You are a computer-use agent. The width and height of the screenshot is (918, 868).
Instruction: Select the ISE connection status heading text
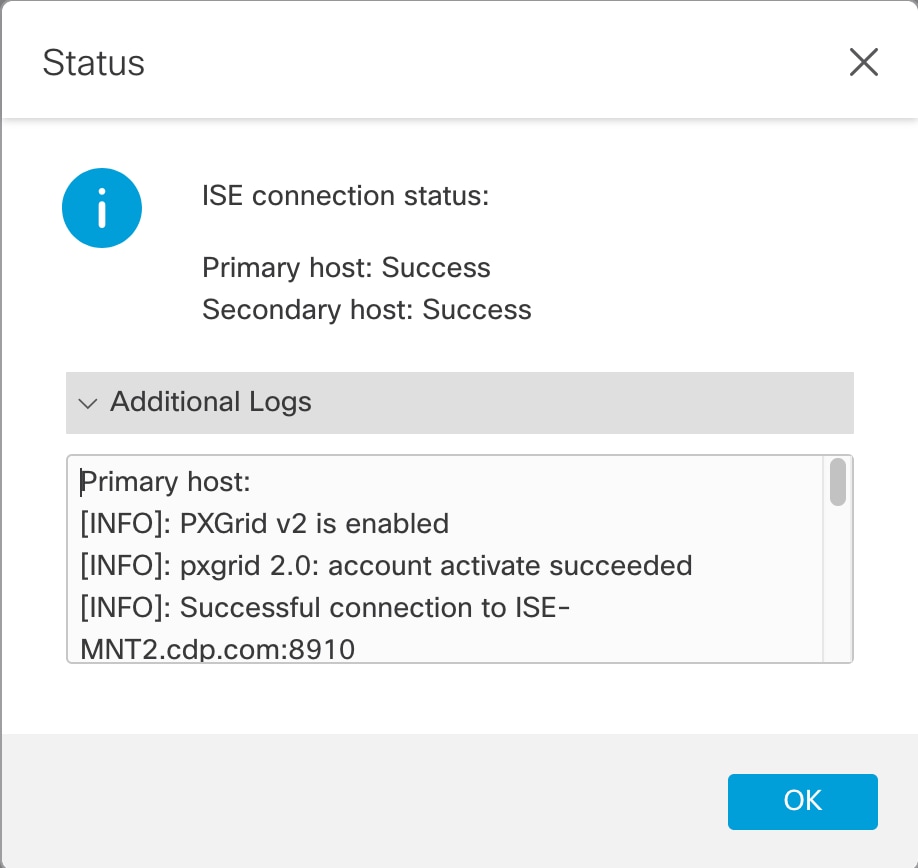click(345, 195)
